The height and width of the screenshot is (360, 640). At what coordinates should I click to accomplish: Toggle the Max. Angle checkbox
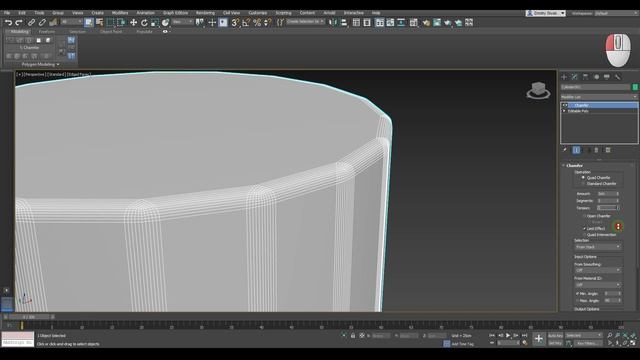(577, 300)
